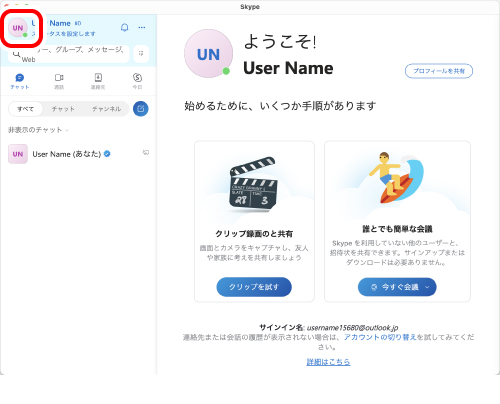Image resolution: width=500 pixels, height=404 pixels.
Task: Click the small icon at right of User Name chat row
Action: (x=146, y=152)
